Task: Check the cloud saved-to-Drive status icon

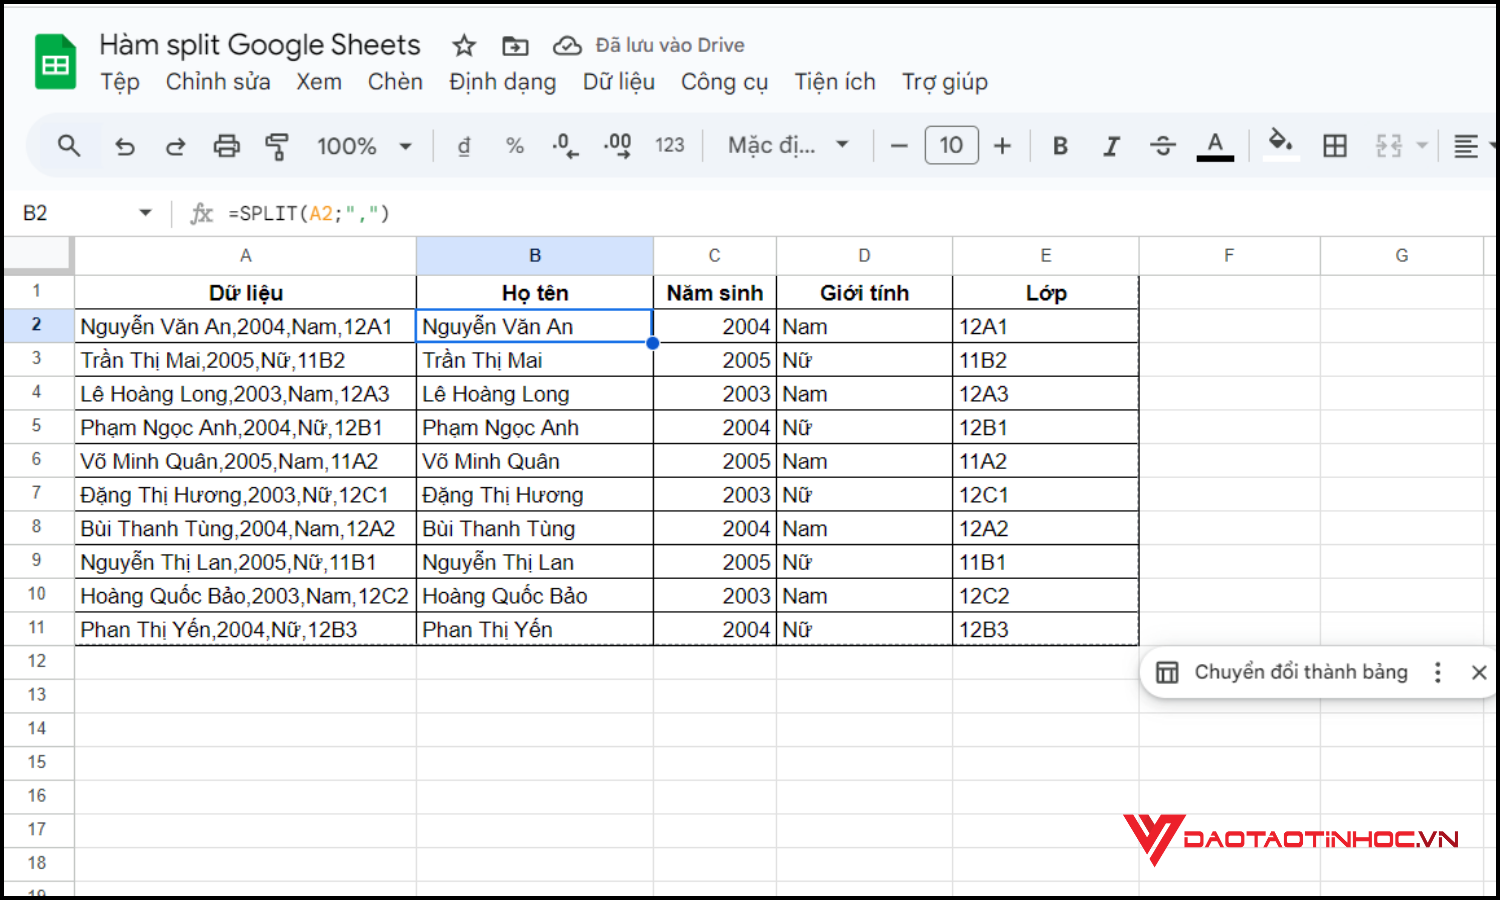Action: [567, 45]
